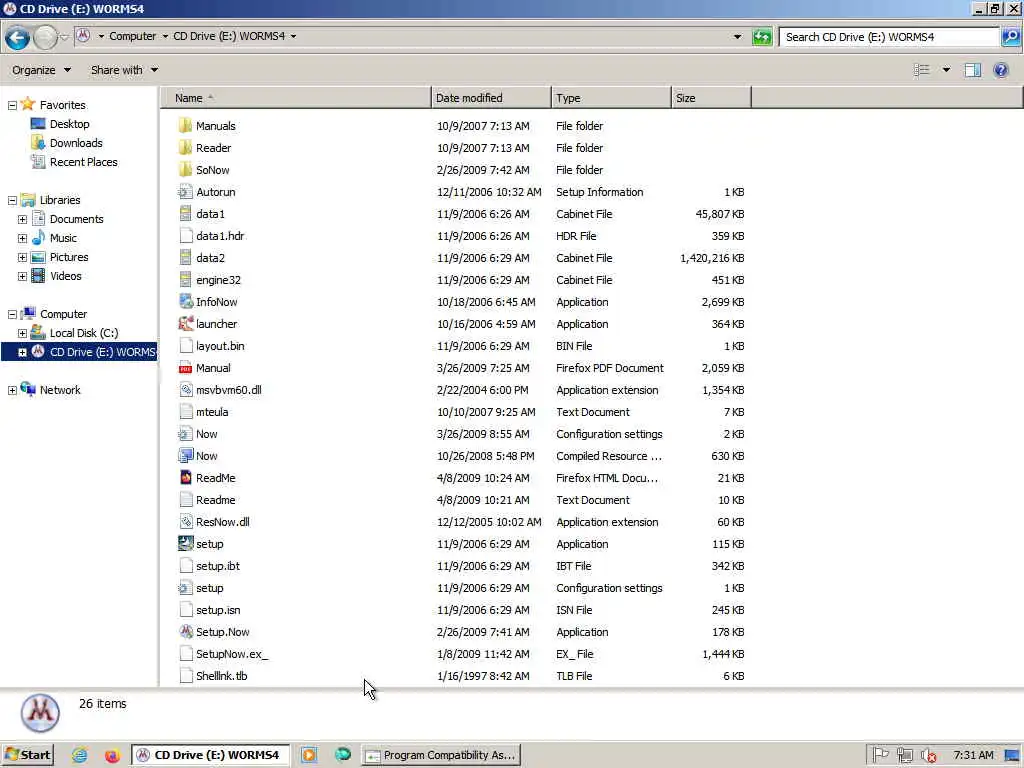Select the ResNow.dll file name
The height and width of the screenshot is (768, 1024).
coord(223,522)
